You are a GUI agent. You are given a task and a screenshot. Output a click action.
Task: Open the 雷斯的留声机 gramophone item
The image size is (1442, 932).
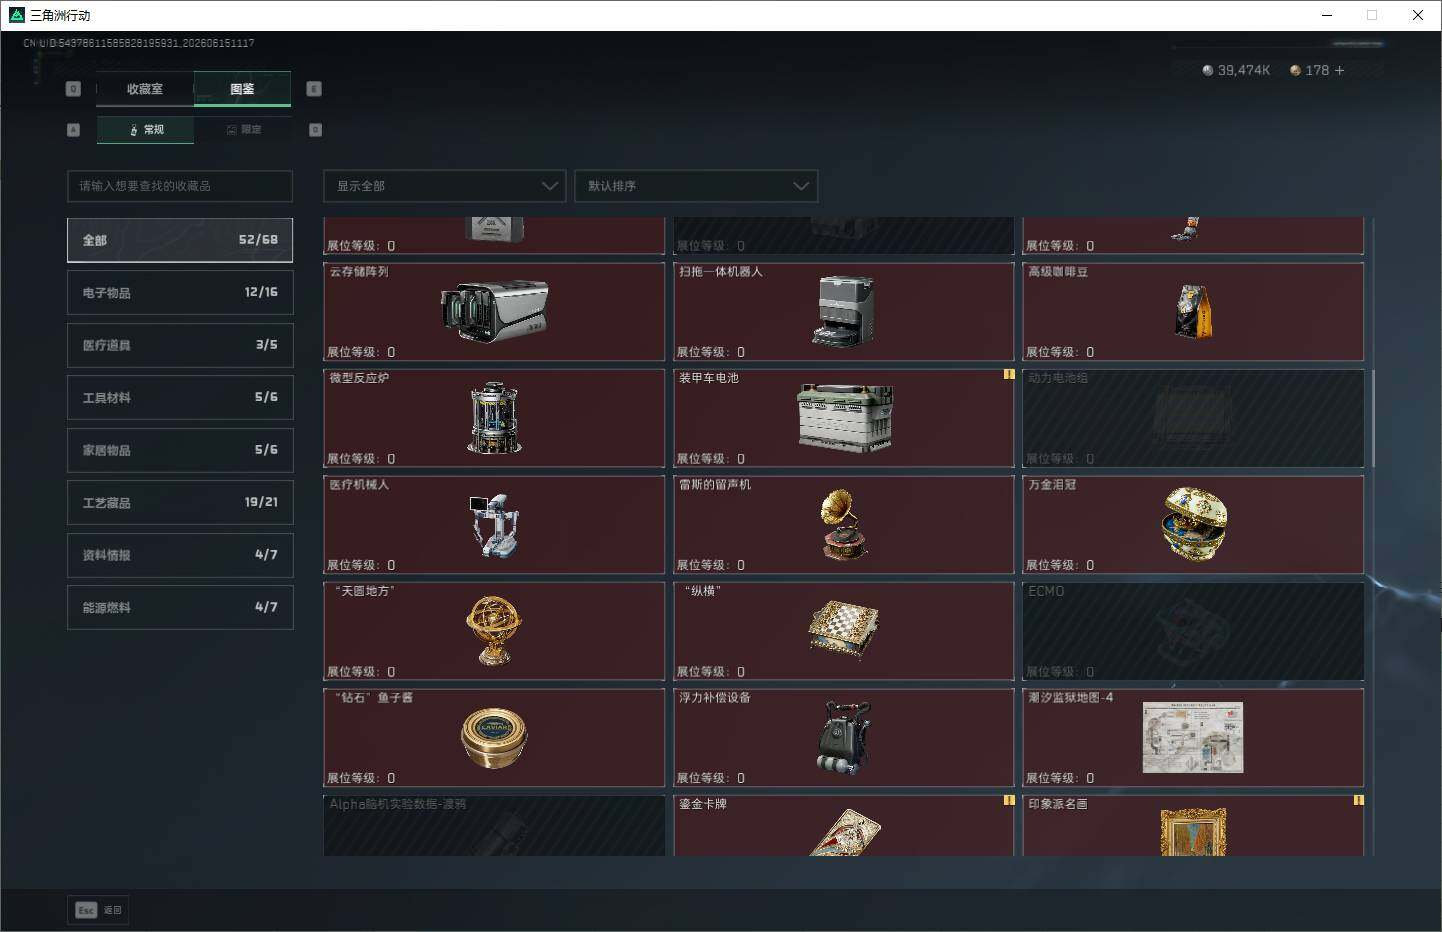pyautogui.click(x=844, y=525)
